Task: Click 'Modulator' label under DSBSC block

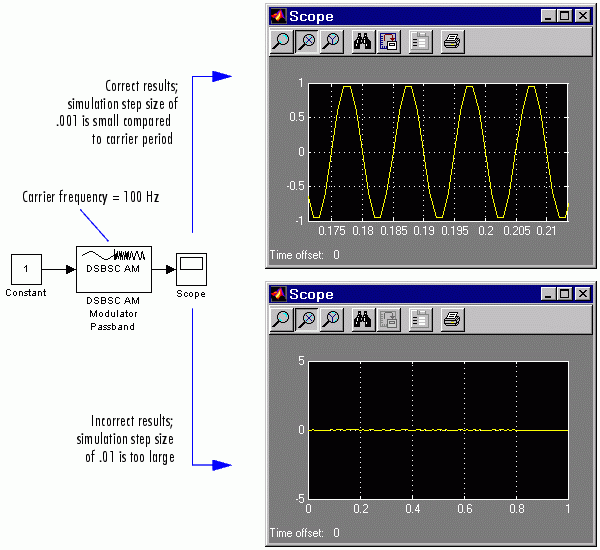Action: tap(113, 314)
